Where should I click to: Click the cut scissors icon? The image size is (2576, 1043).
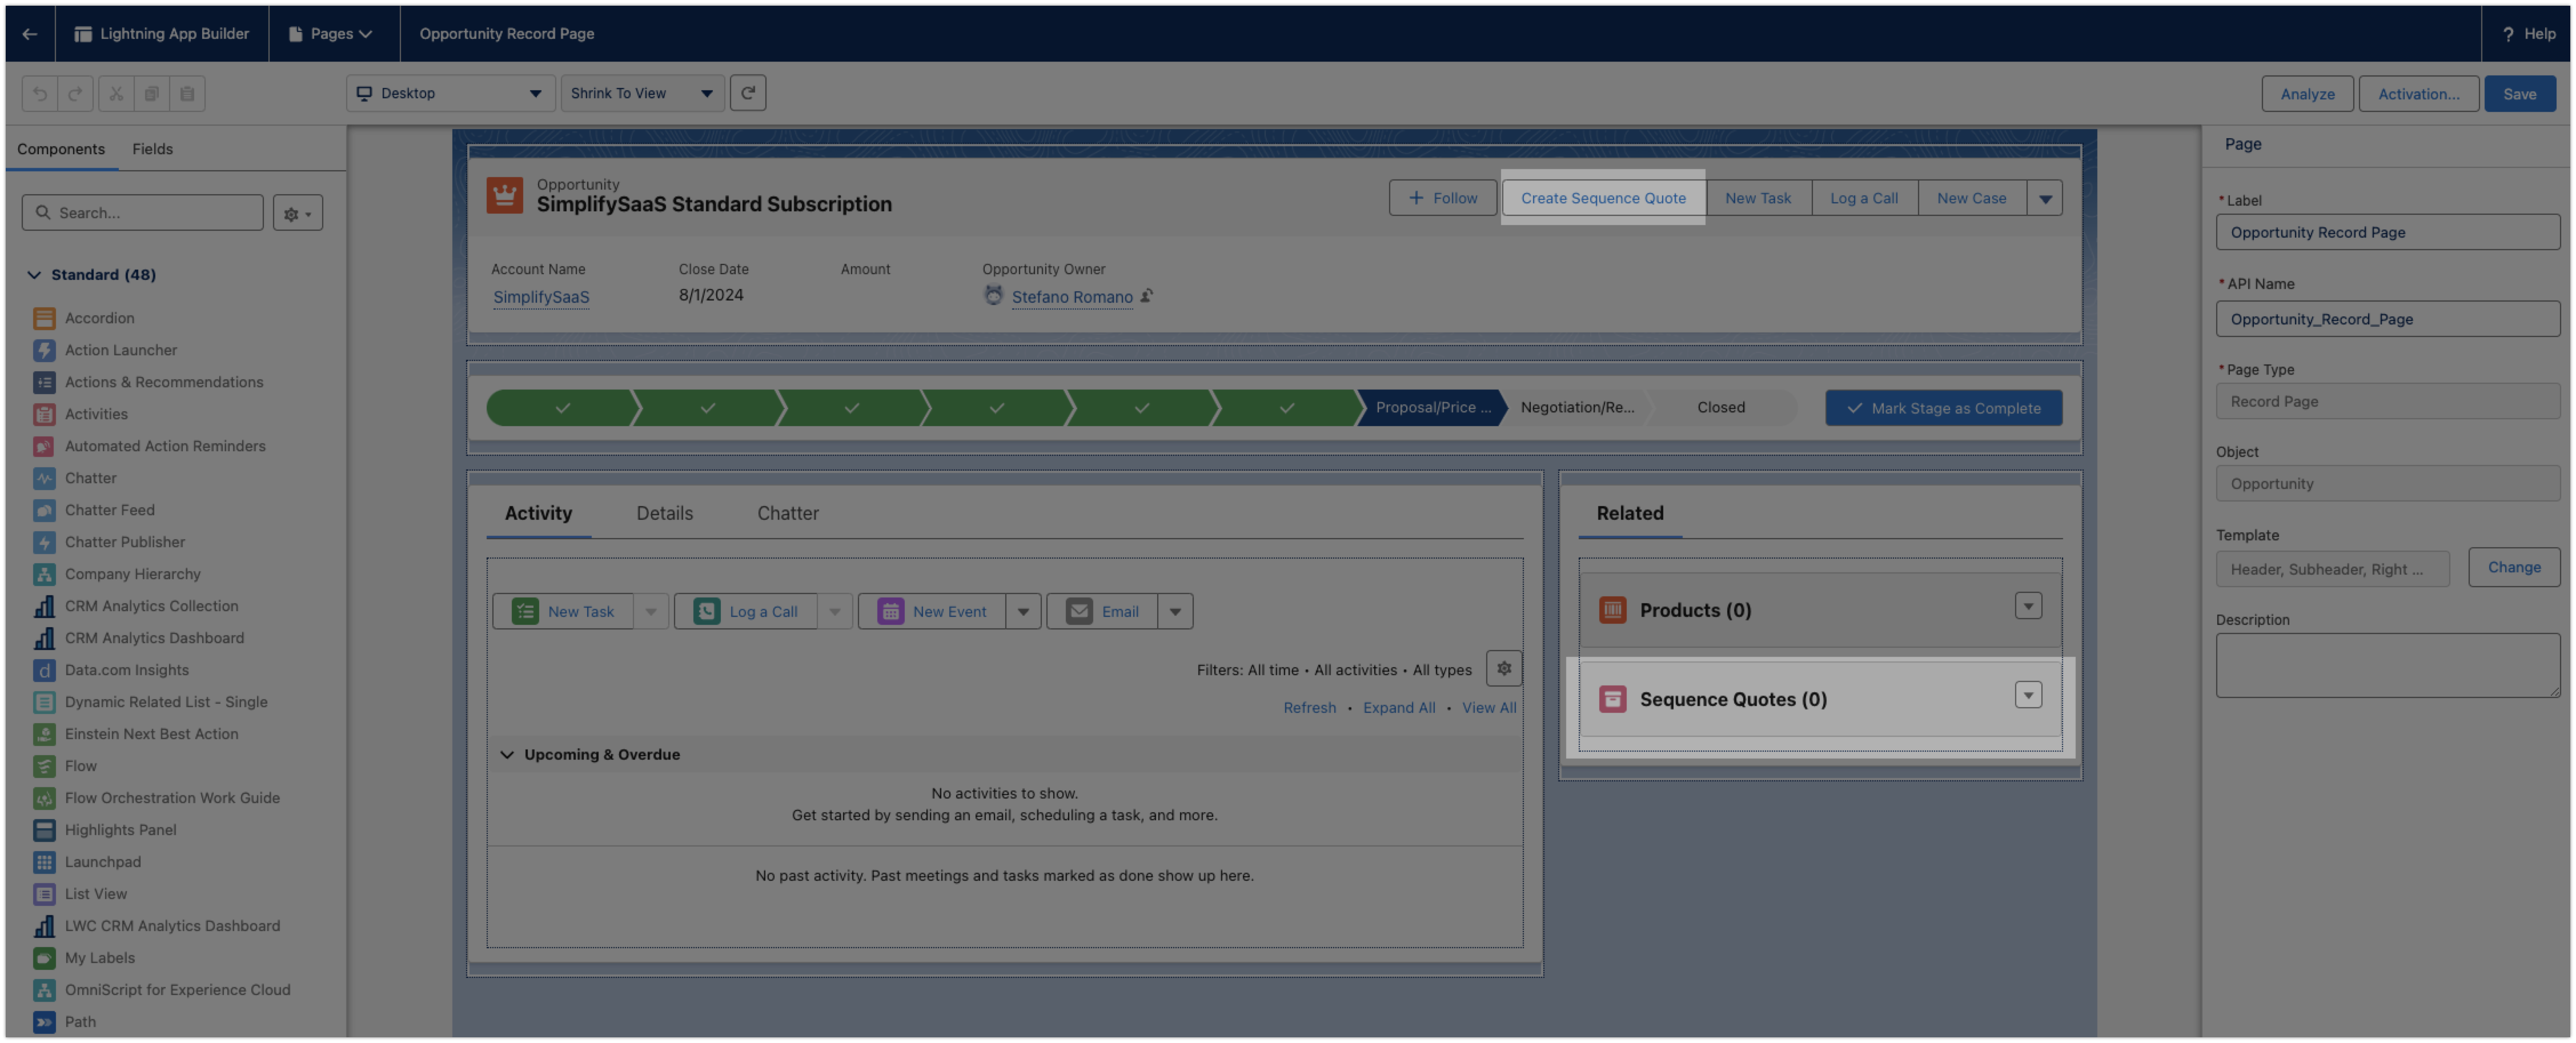116,94
